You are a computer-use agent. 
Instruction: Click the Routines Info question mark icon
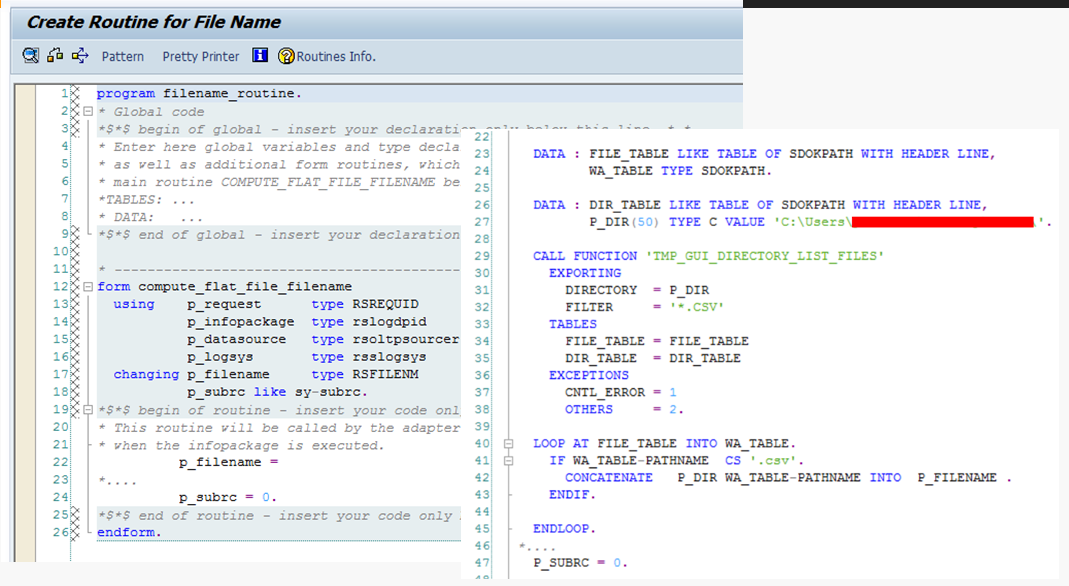[285, 55]
